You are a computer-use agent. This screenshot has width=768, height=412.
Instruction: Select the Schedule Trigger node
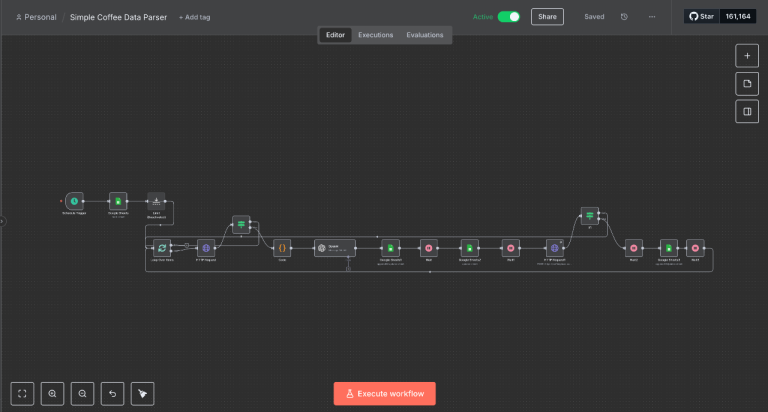click(x=74, y=202)
